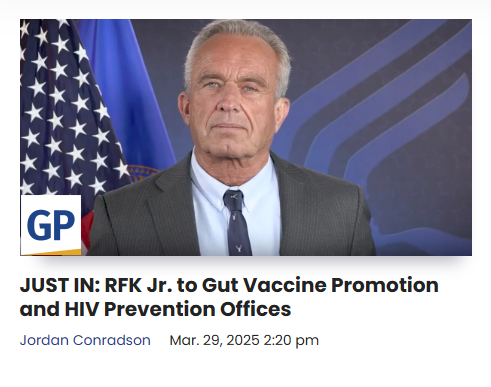Open author Jordan Conradson's profile link
491x387 pixels.
[85, 340]
